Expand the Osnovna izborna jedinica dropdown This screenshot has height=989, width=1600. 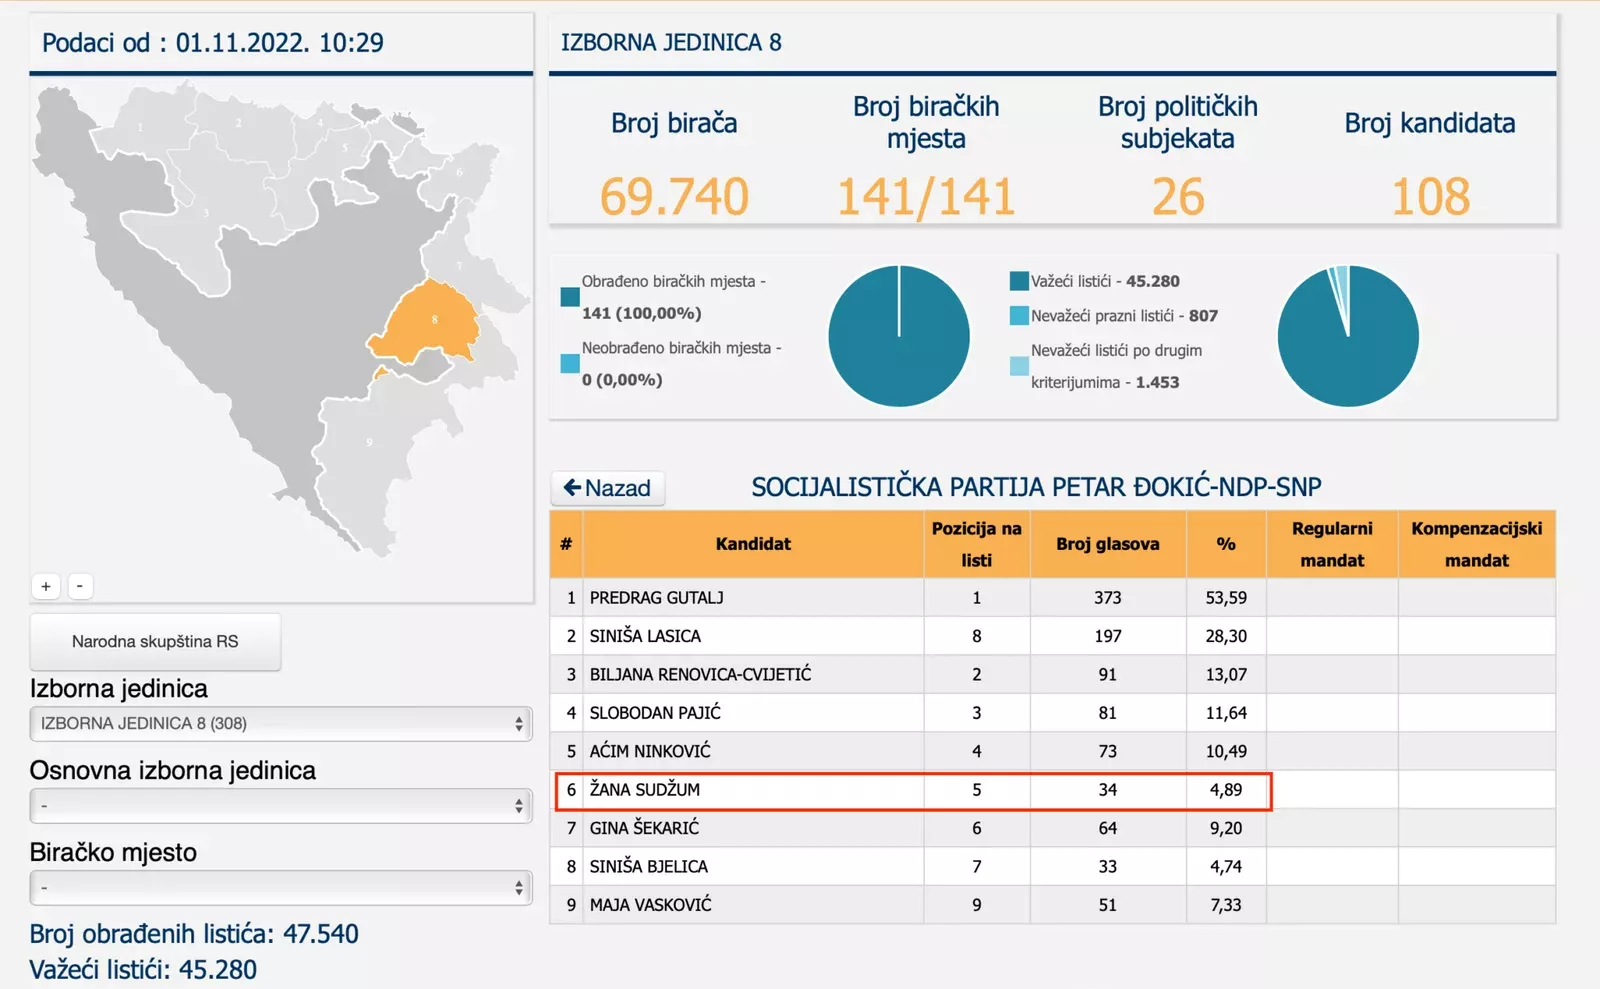pyautogui.click(x=280, y=806)
